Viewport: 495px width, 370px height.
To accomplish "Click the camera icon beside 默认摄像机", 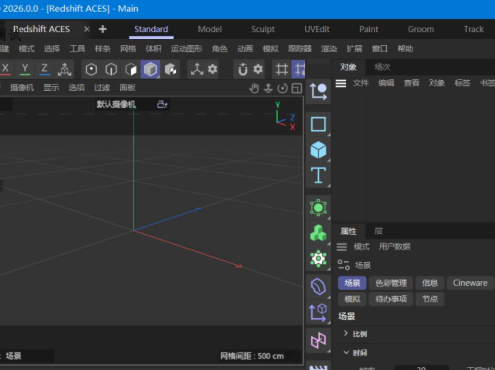I will (162, 104).
